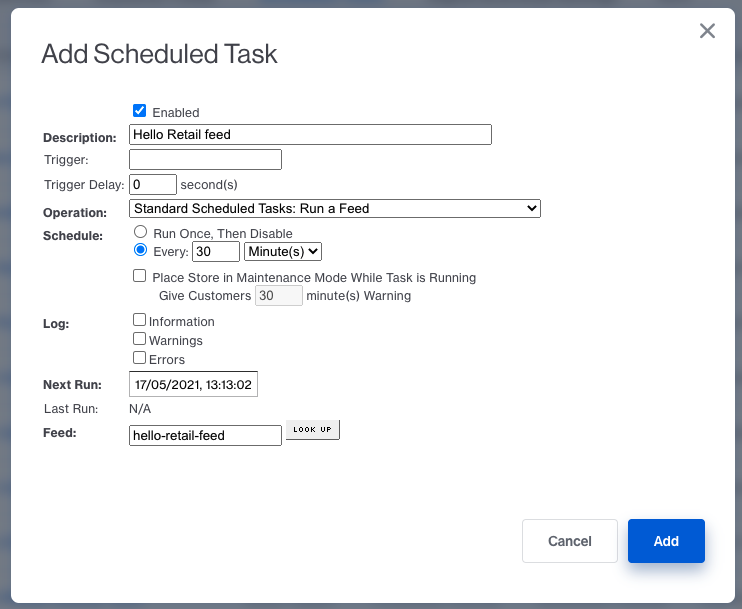Click the Trigger Delay seconds field
This screenshot has height=609, width=742.
click(153, 185)
